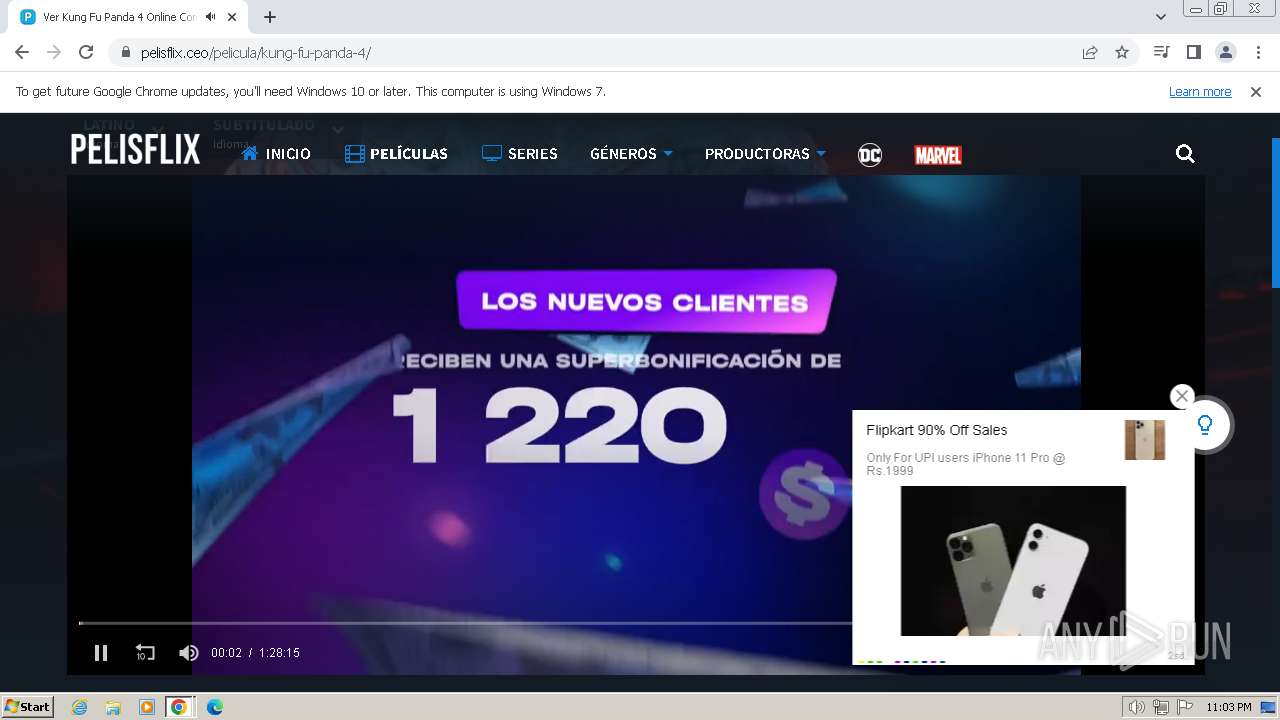Open the Películas menu item
The image size is (1280, 720).
tap(396, 154)
